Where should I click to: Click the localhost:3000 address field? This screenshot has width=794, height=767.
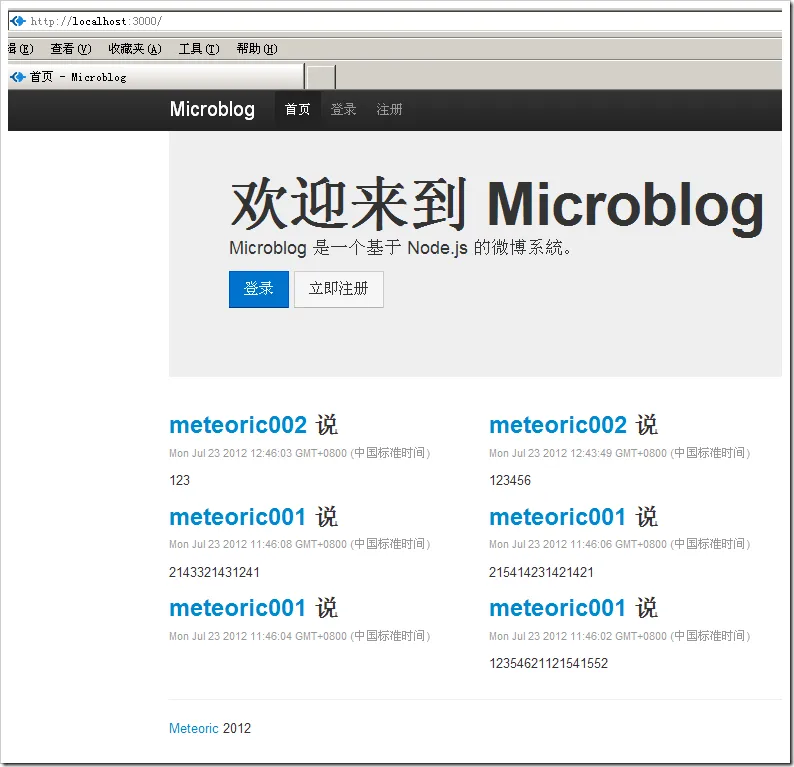tap(395, 21)
